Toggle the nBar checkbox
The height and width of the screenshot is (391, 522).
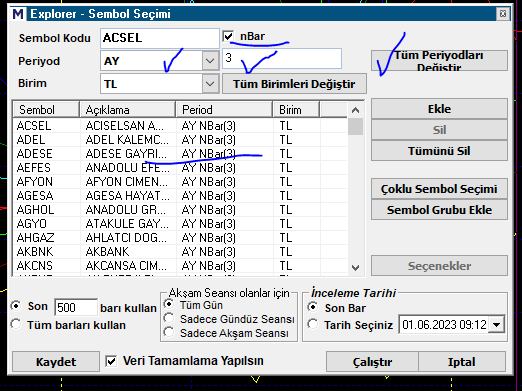coord(228,36)
